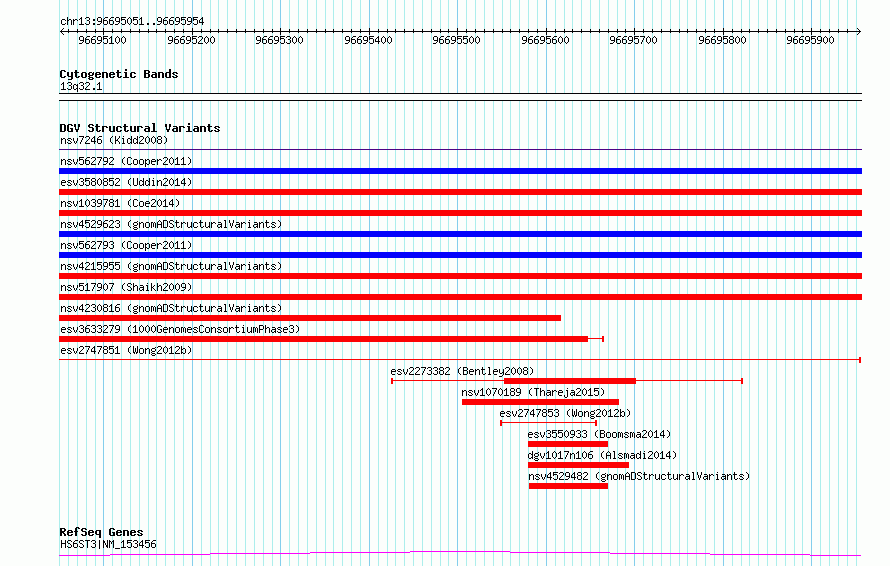Click ruler position 96695900
The height and width of the screenshot is (566, 890).
[x=811, y=40]
